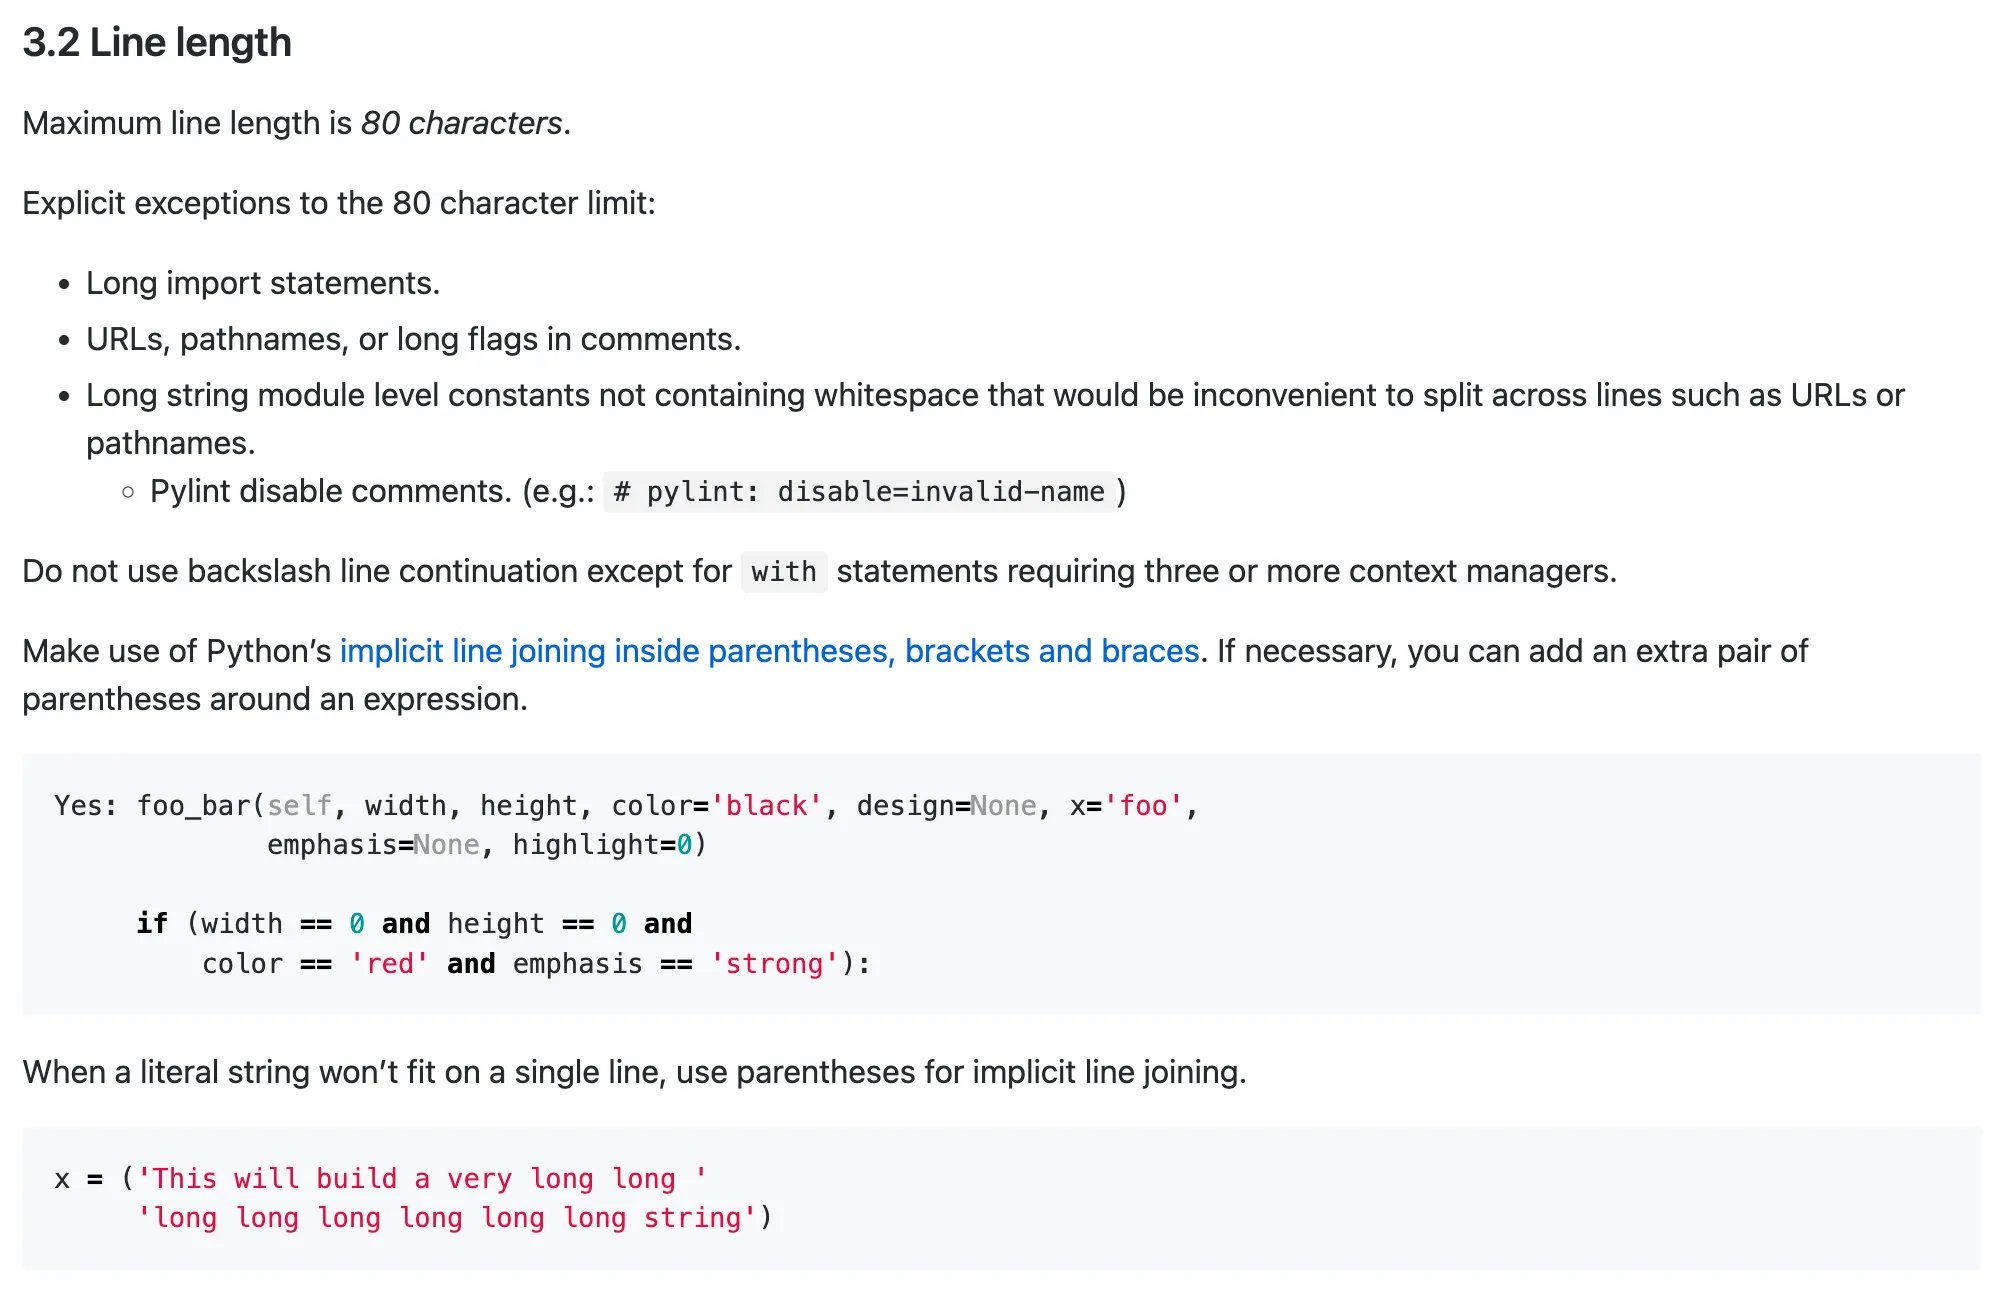The width and height of the screenshot is (2016, 1294).
Task: Click the "Explicit exceptions" paragraph
Action: point(337,203)
